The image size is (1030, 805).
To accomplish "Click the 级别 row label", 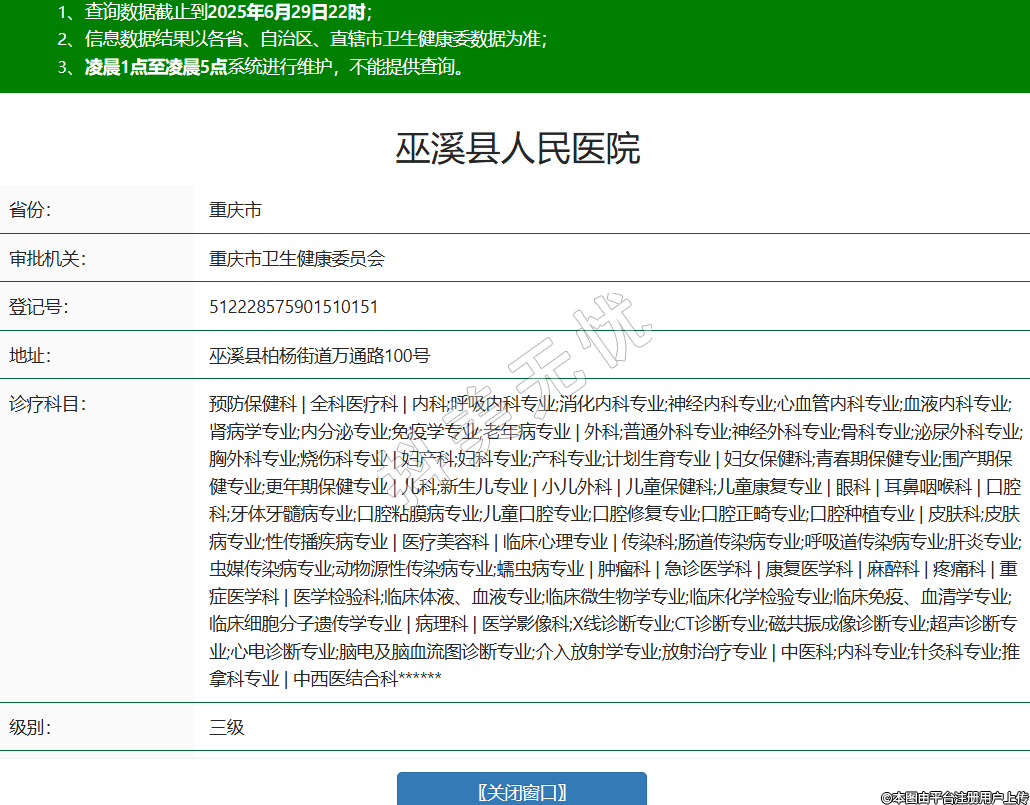I will tap(30, 727).
